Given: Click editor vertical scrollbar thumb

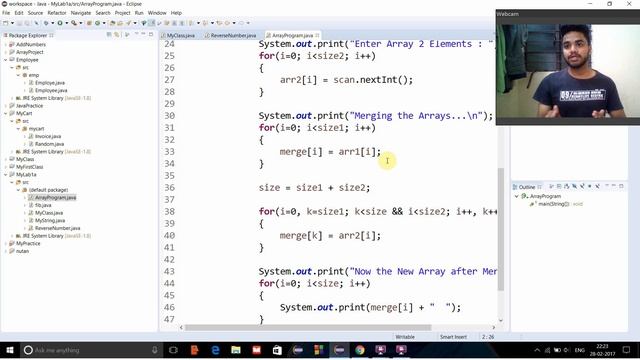Looking at the screenshot, I should [501, 229].
